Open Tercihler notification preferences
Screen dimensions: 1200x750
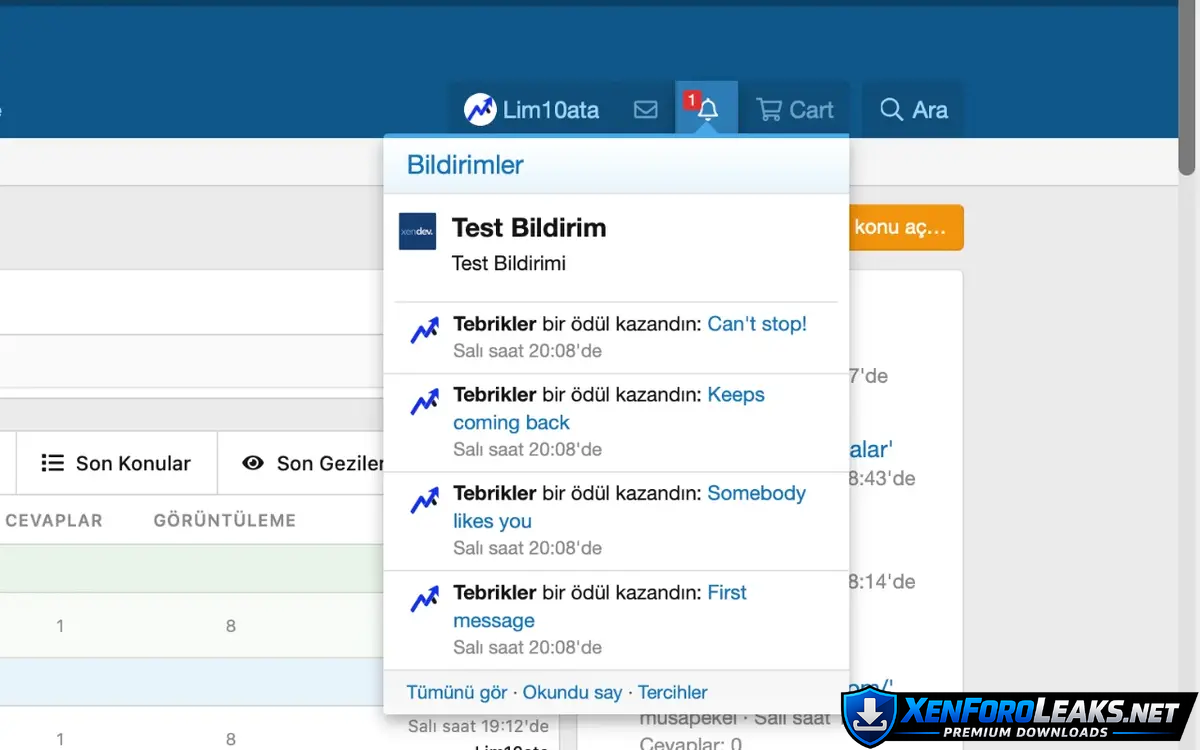click(x=672, y=692)
